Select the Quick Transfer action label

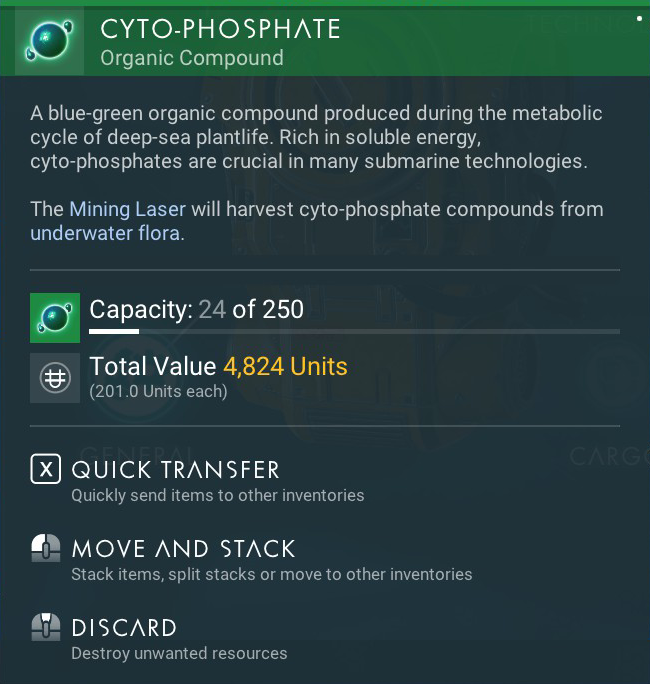point(175,469)
